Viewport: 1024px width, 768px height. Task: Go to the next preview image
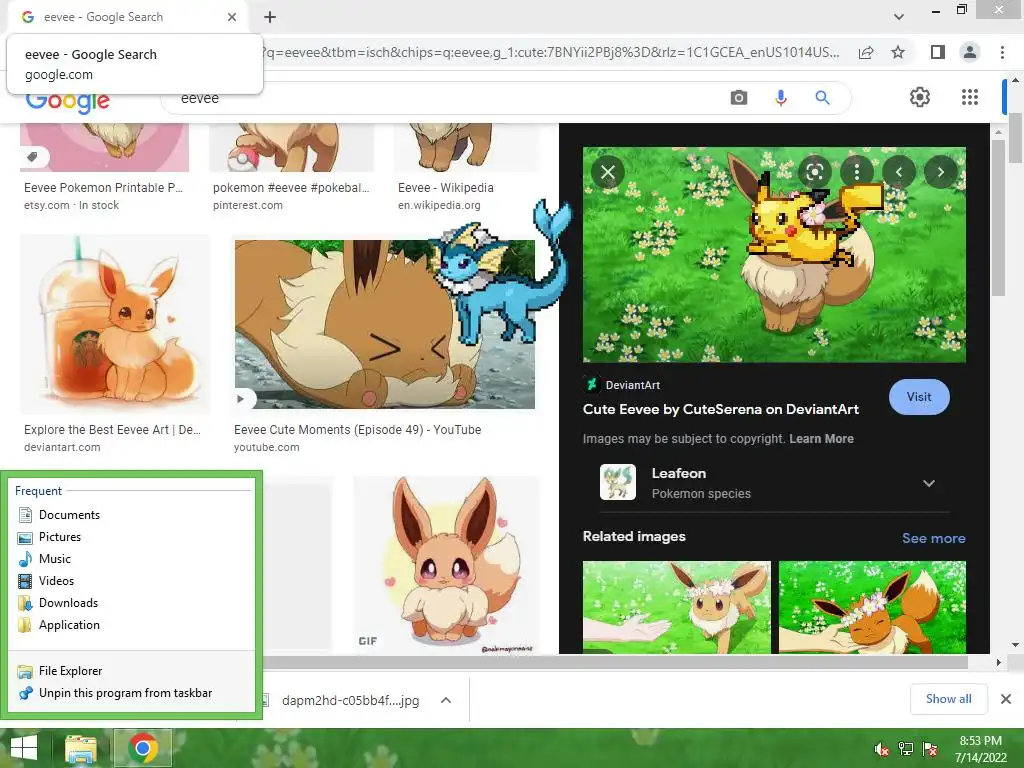point(940,172)
